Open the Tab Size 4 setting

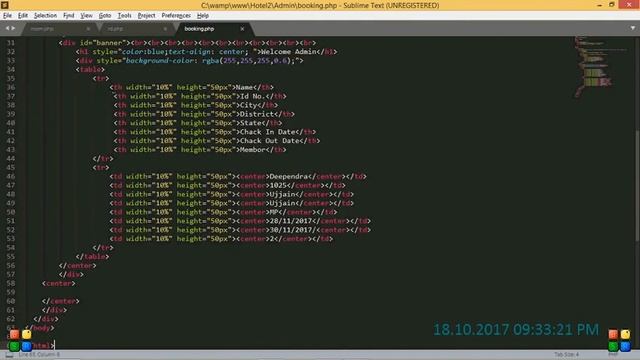[x=566, y=355]
